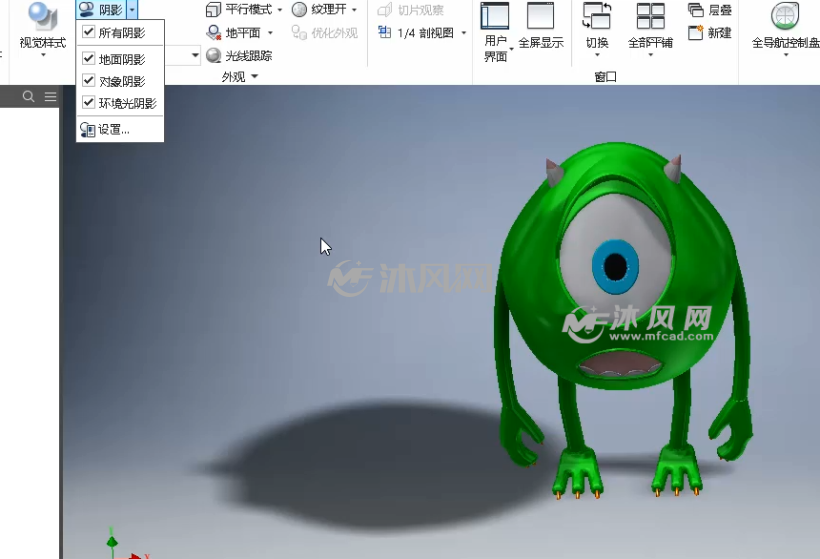Enable 光线跟踪 ray tracing

pyautogui.click(x=239, y=55)
